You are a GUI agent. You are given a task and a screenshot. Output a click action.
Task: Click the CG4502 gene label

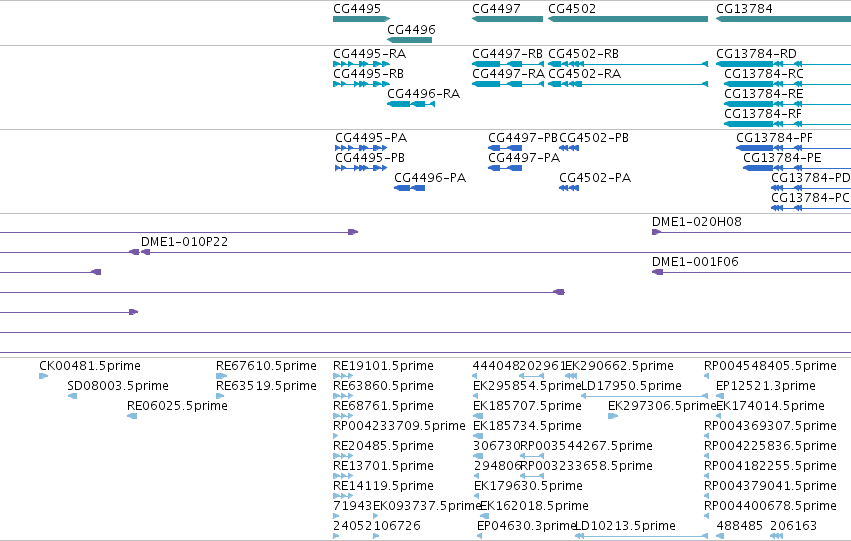coord(572,9)
